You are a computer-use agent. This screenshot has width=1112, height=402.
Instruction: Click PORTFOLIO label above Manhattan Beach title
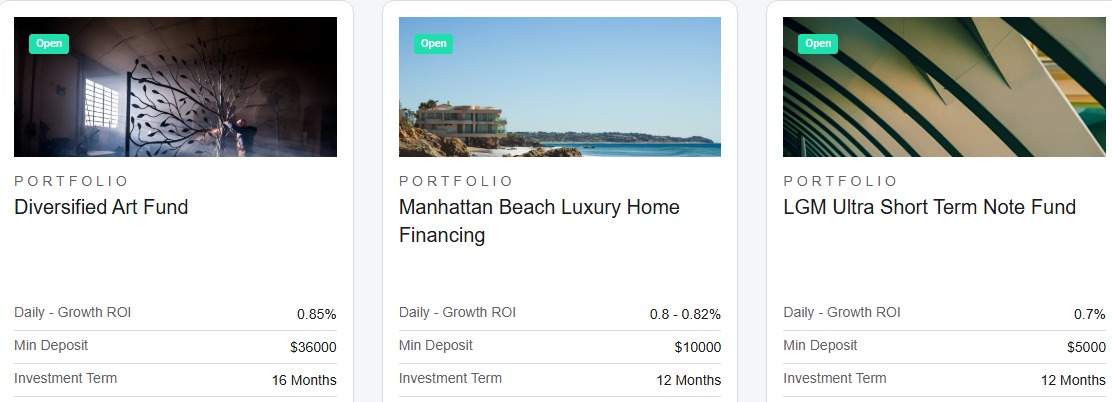[x=456, y=181]
